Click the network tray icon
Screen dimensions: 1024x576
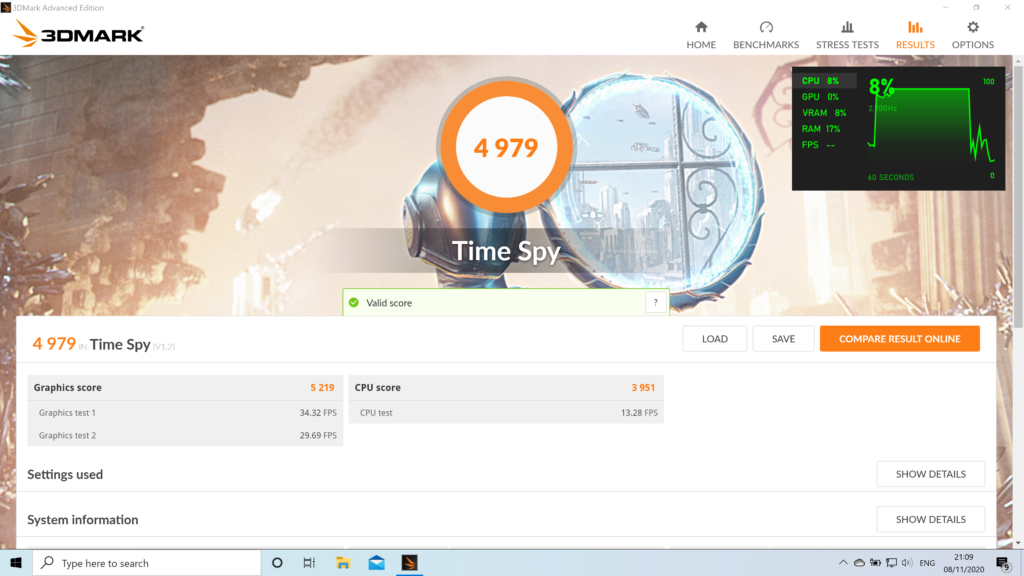click(x=891, y=562)
